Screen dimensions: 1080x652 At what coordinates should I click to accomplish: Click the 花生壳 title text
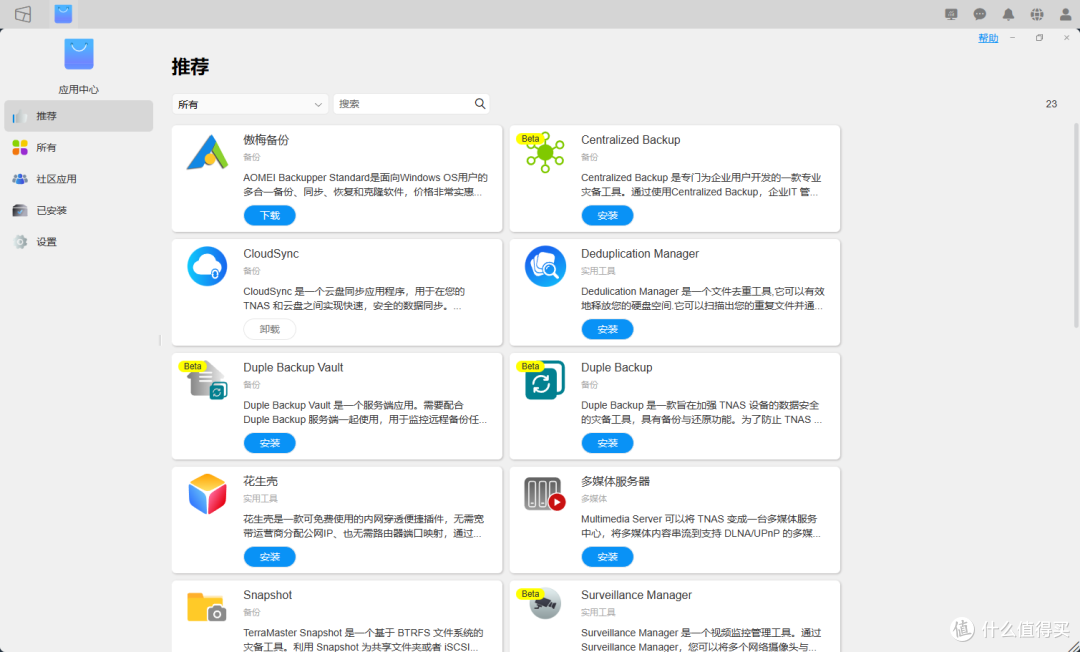tap(260, 481)
